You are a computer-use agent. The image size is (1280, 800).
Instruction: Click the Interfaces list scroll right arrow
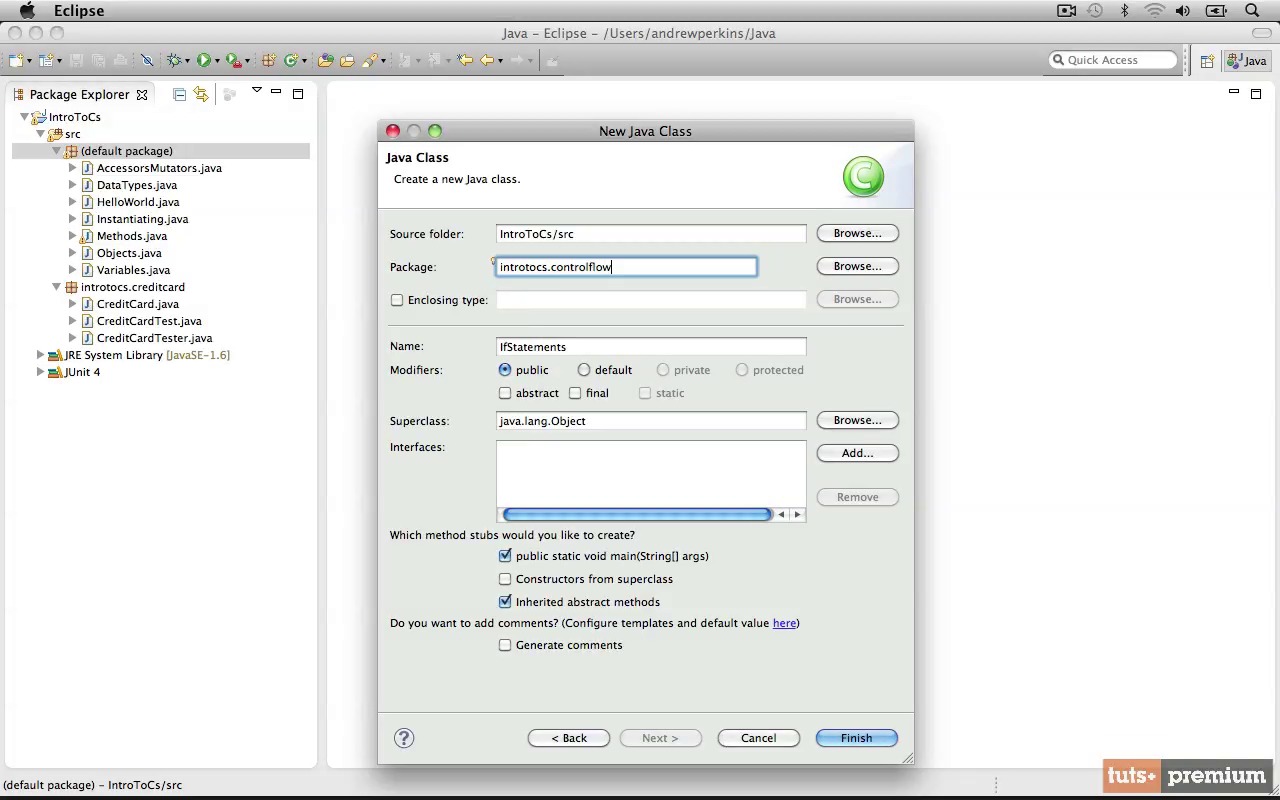pos(797,515)
